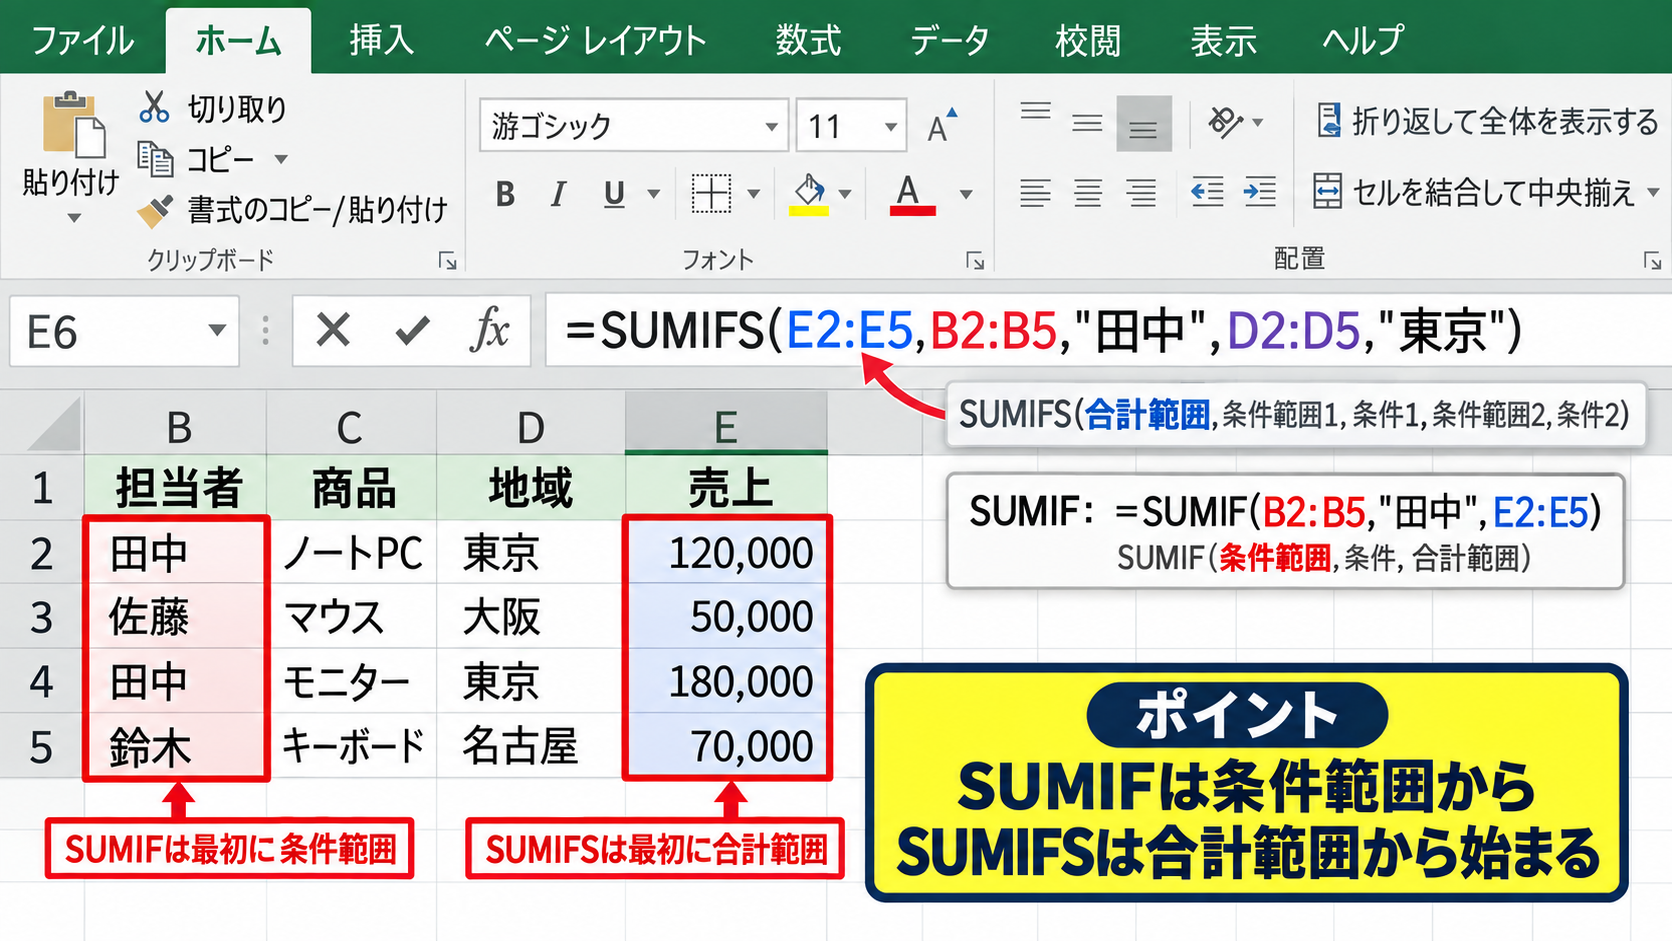Toggle align text right

pyautogui.click(x=1140, y=192)
